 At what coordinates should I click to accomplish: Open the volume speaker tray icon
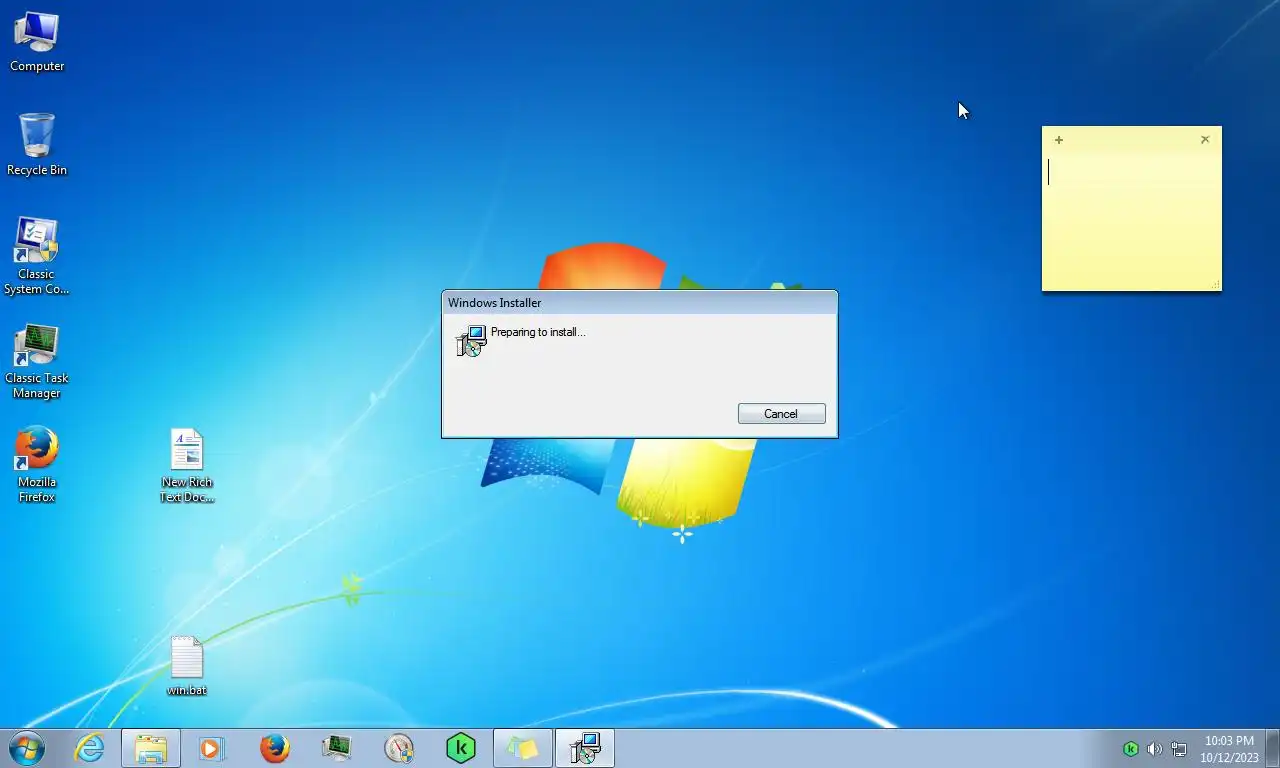(x=1155, y=749)
